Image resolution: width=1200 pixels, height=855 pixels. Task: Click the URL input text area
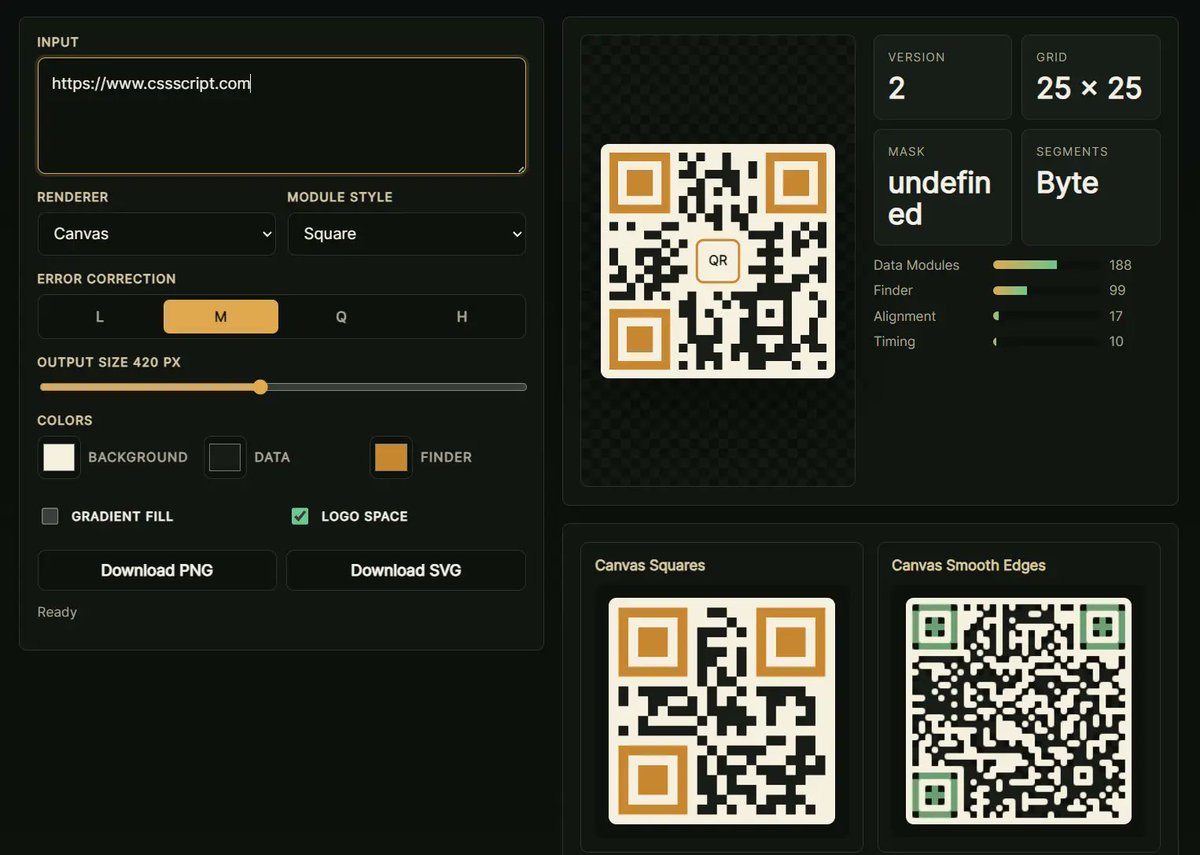(282, 116)
